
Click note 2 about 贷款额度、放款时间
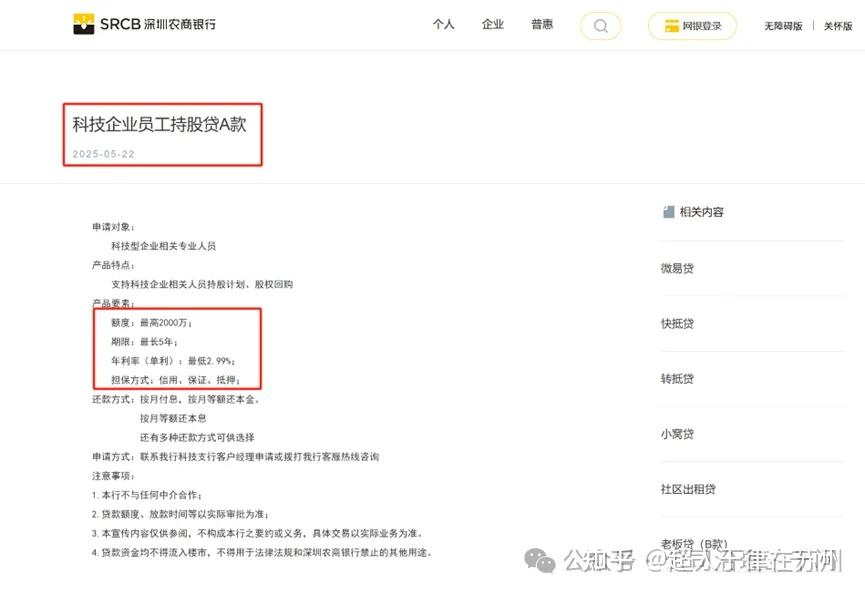click(x=180, y=514)
